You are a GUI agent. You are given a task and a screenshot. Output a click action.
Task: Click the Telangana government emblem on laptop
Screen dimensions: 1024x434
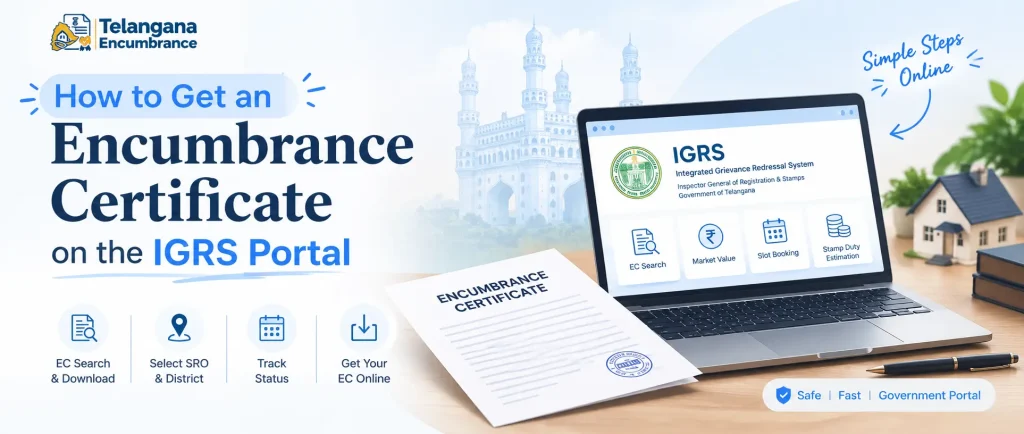click(636, 172)
